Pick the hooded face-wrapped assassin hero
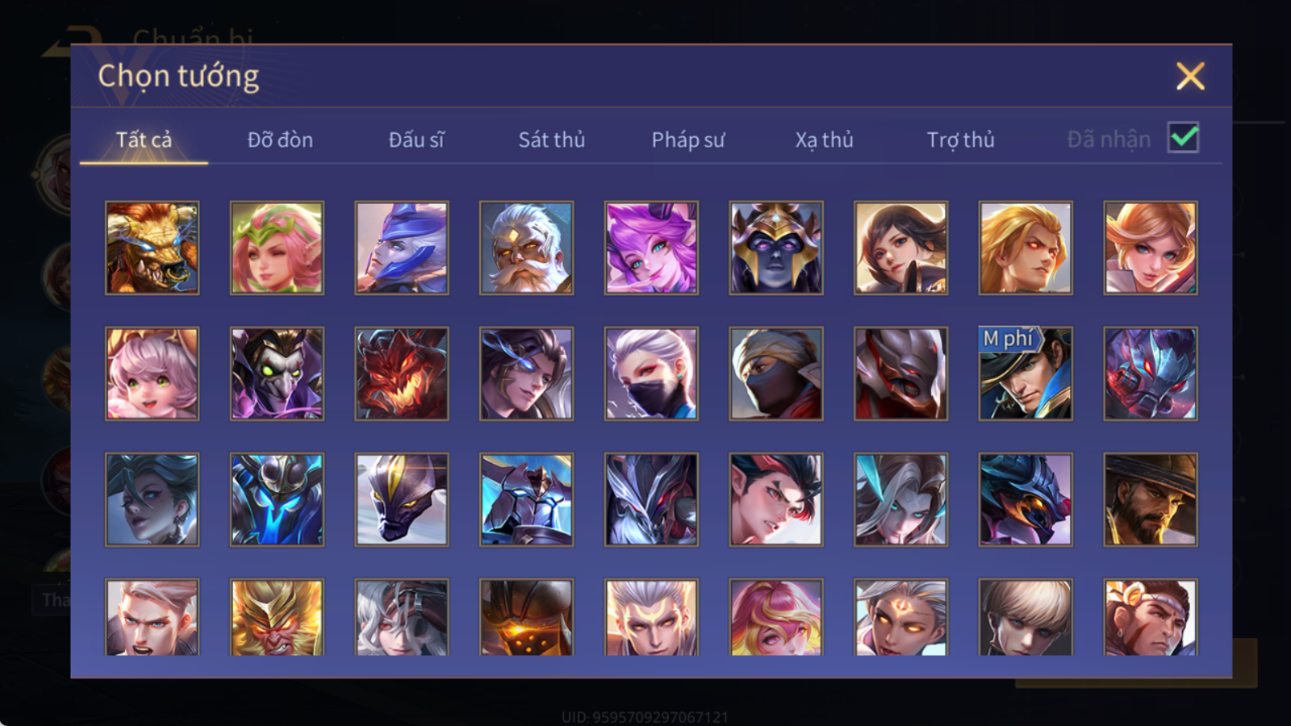This screenshot has width=1291, height=726. click(776, 374)
